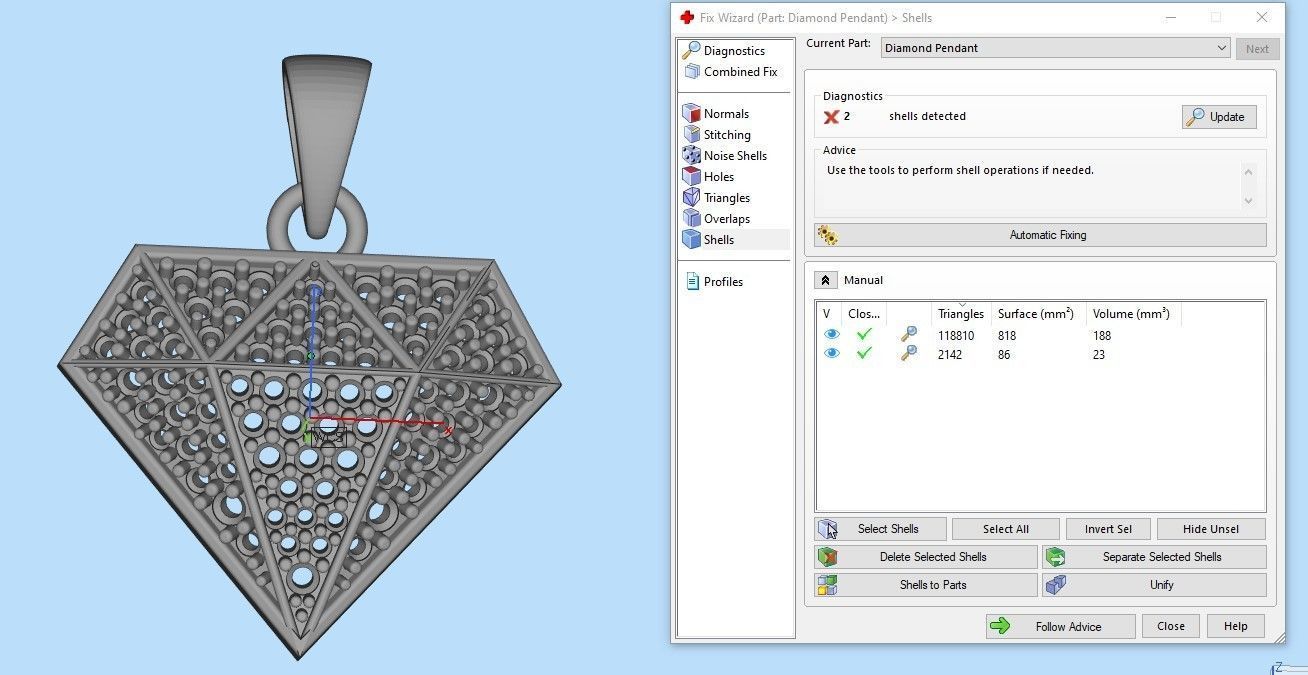Convert Shells to Parts
This screenshot has width=1308, height=675.
926,585
